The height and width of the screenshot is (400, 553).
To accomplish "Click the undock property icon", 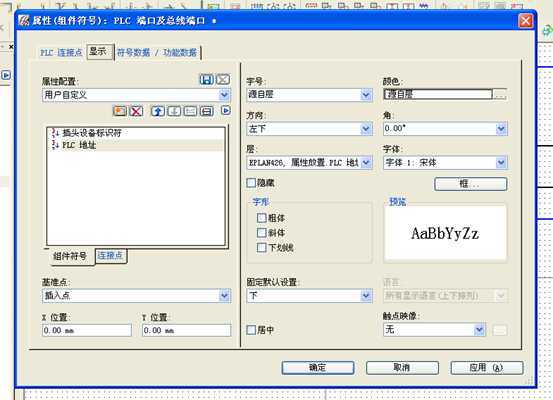I will pyautogui.click(x=190, y=111).
